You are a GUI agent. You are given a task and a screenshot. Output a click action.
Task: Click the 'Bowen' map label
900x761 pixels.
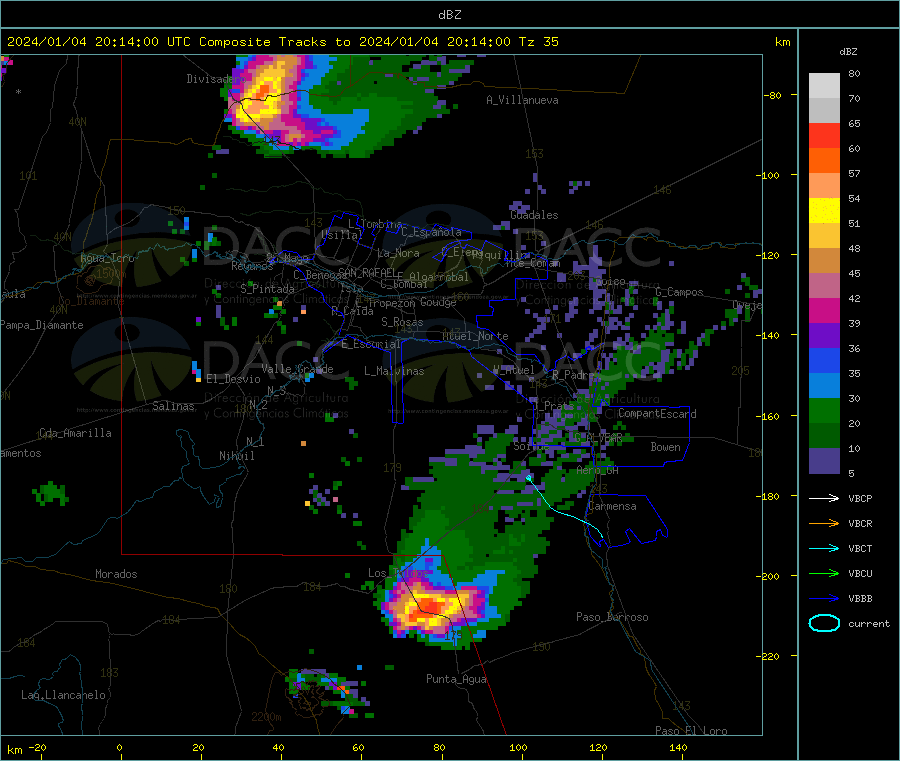click(665, 447)
